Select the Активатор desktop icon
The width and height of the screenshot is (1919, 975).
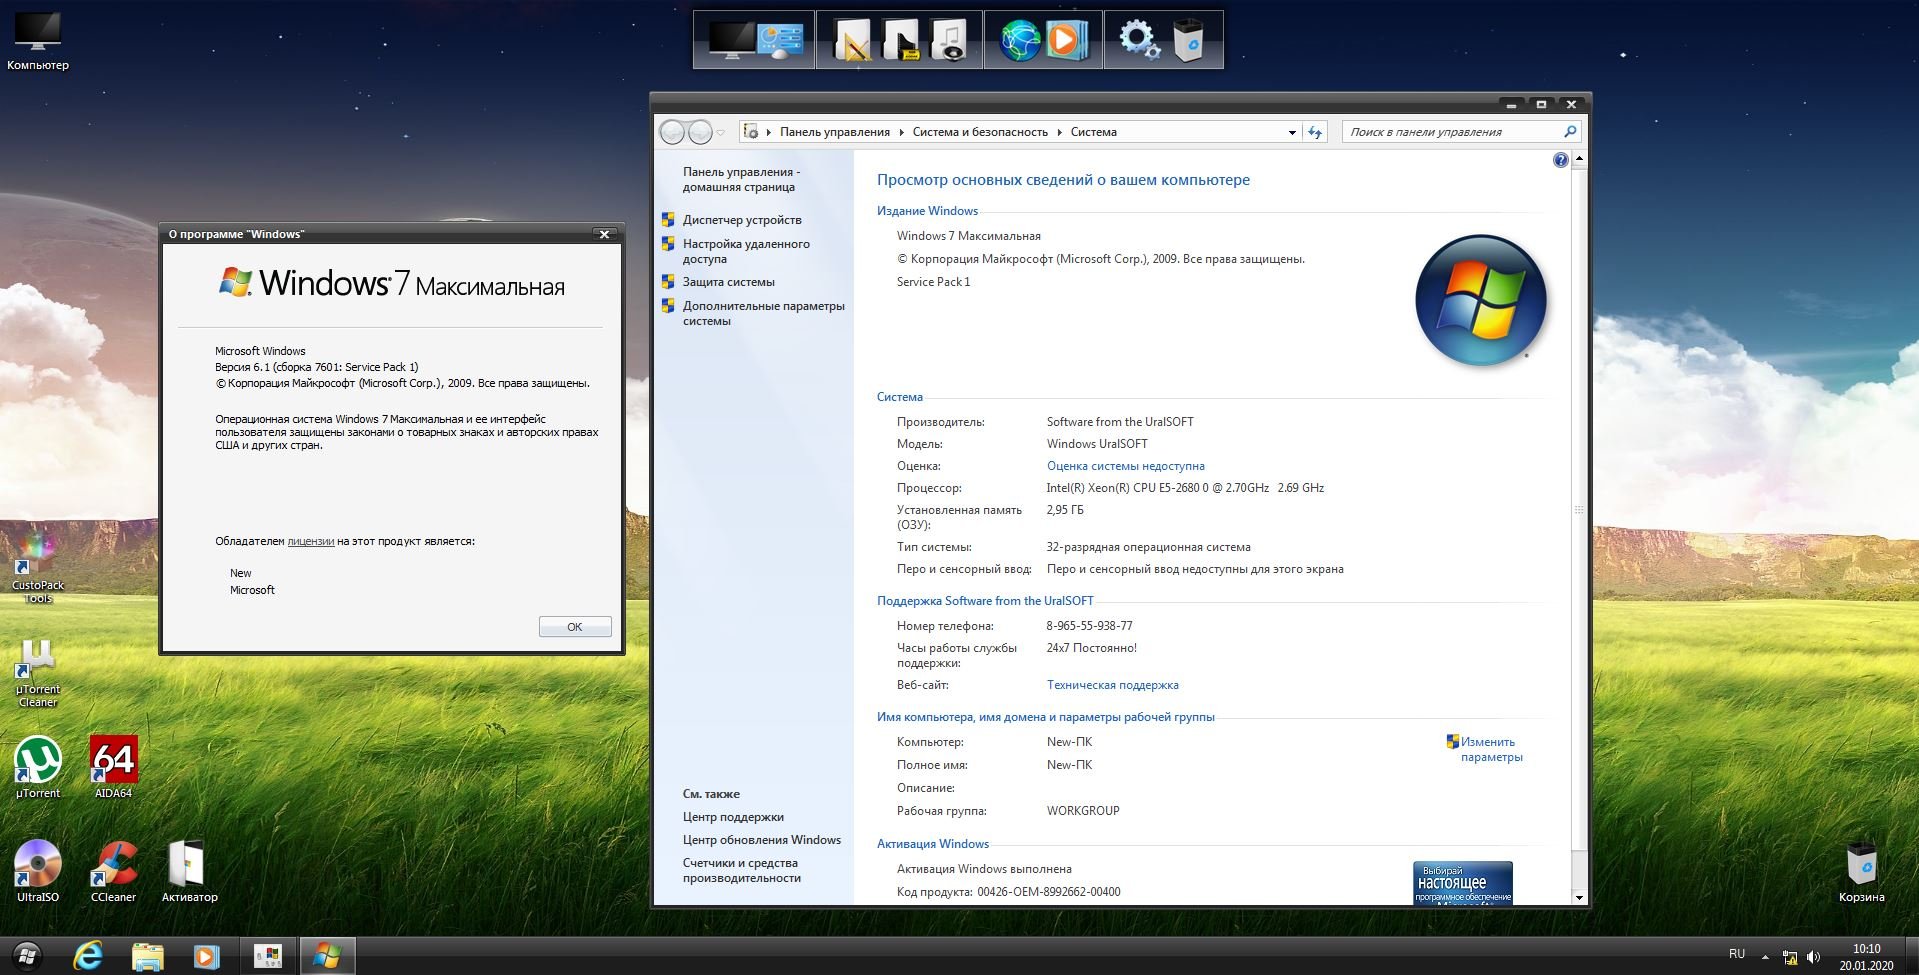[189, 871]
